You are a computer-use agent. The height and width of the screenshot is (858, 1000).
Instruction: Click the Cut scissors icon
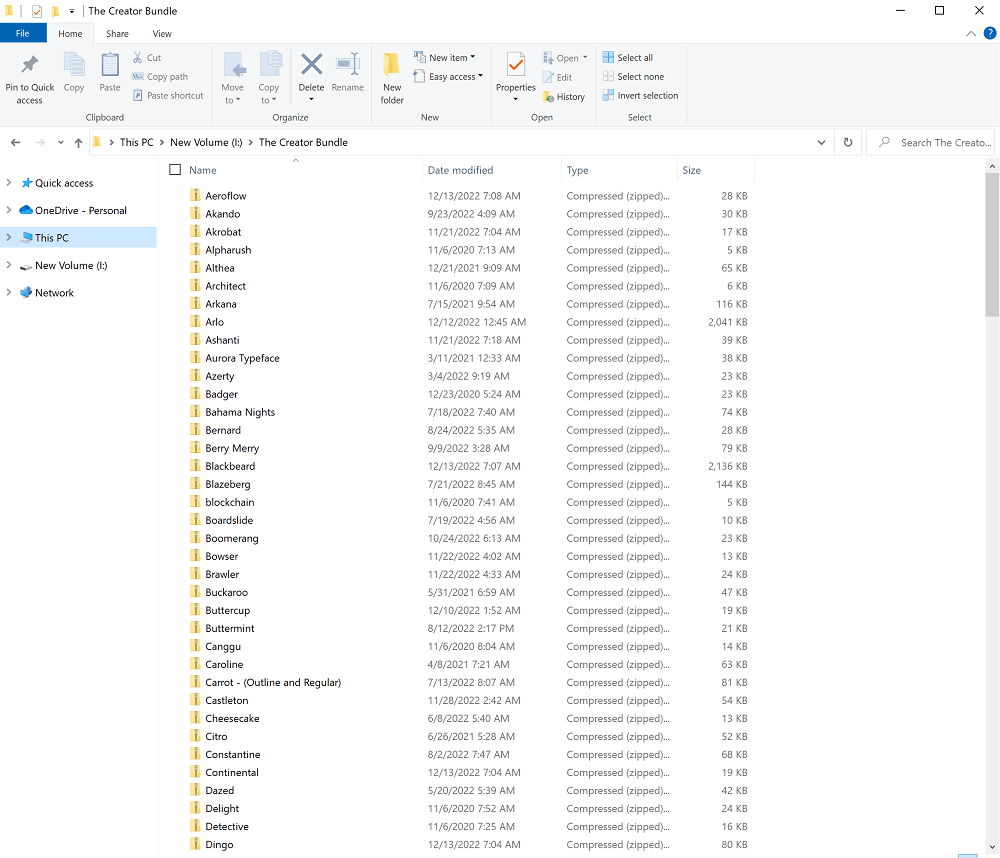coord(138,57)
